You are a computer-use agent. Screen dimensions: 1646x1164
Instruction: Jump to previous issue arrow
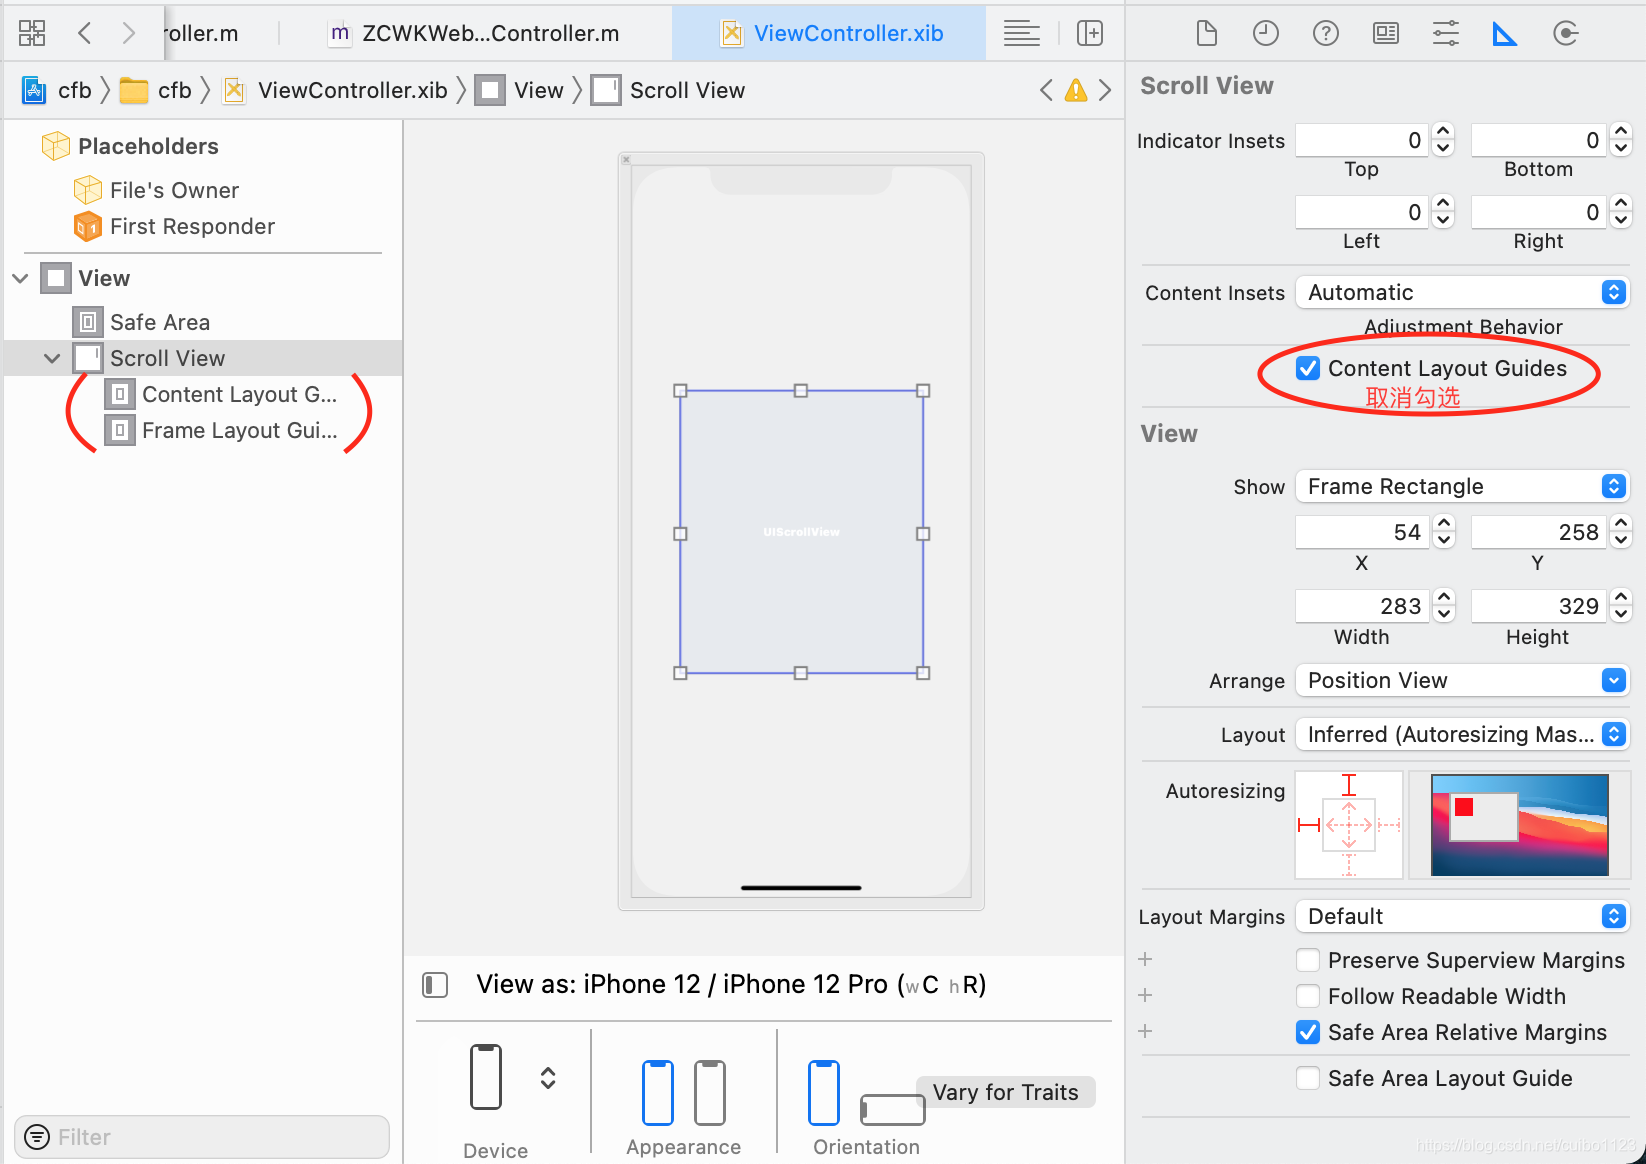click(x=1046, y=90)
